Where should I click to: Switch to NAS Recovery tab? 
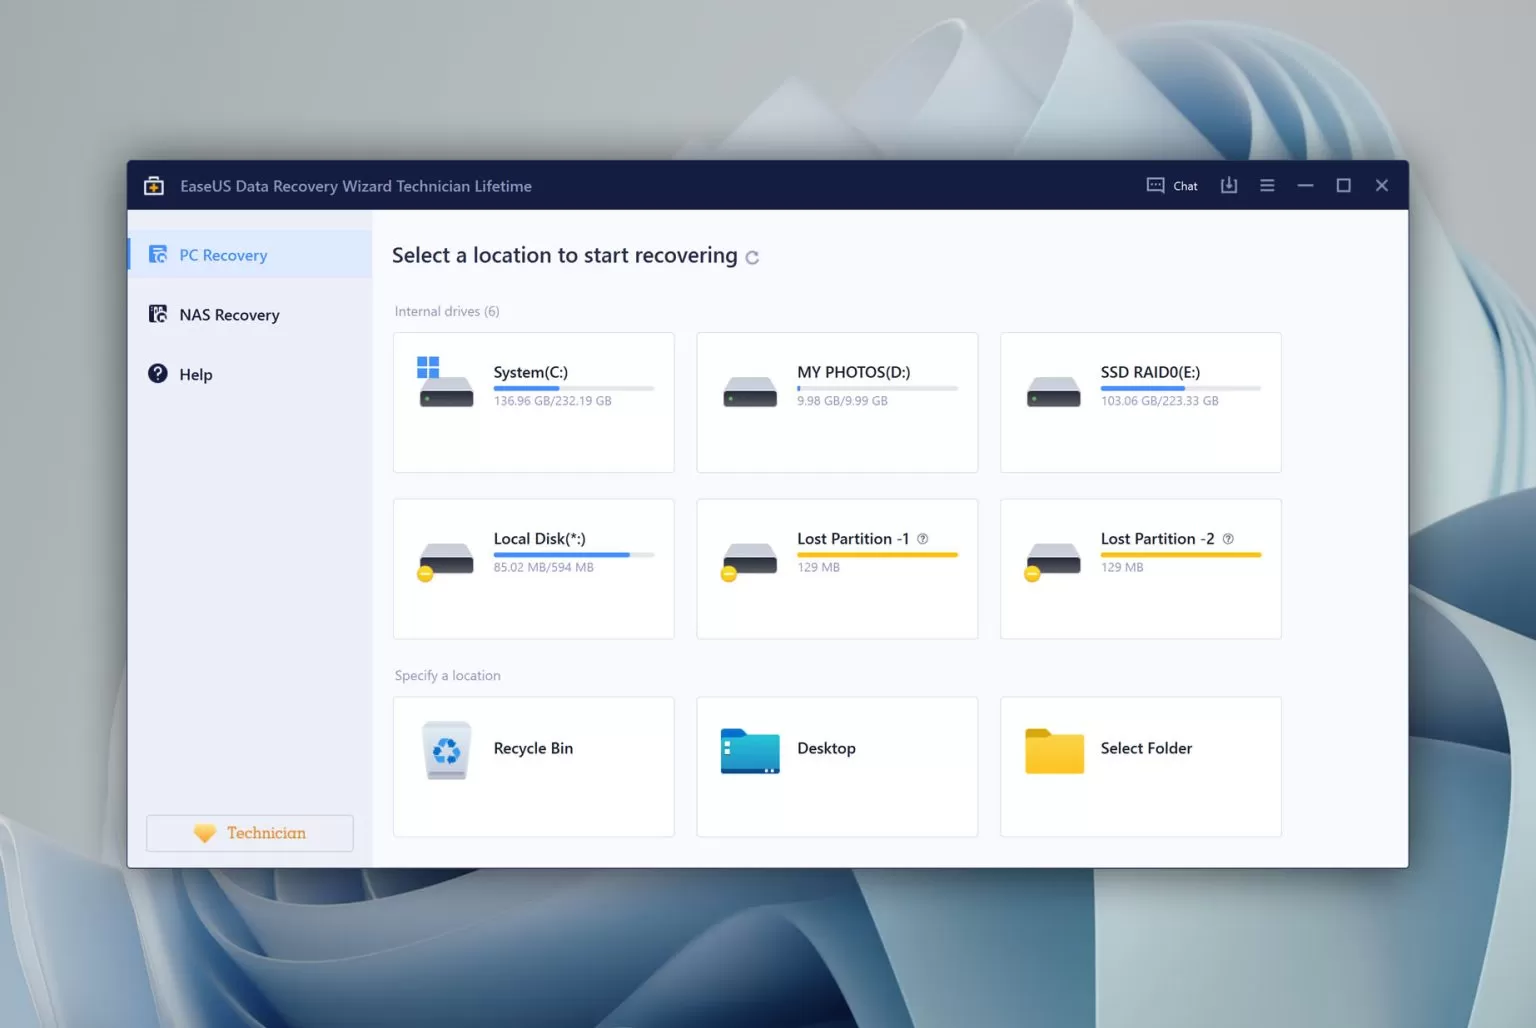(250, 314)
